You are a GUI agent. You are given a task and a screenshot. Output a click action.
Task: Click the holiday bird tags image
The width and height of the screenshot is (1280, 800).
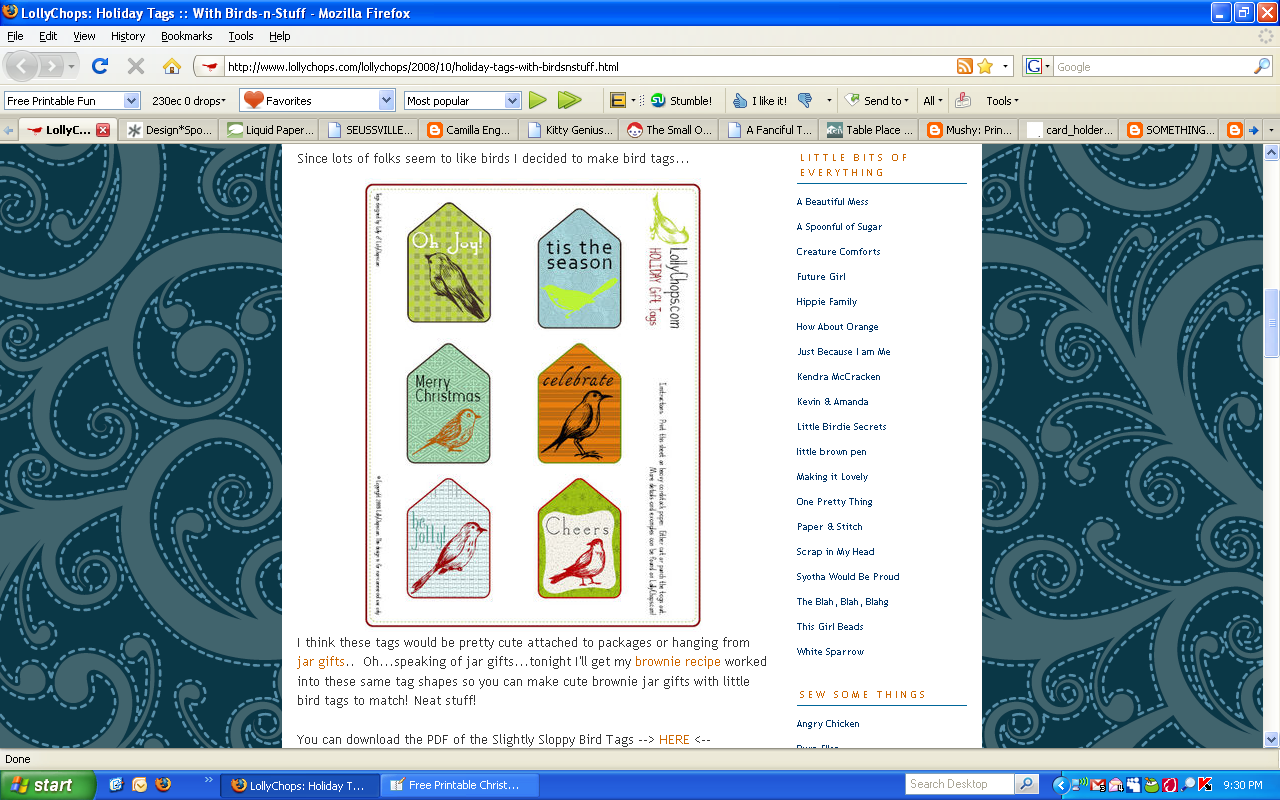(x=533, y=405)
